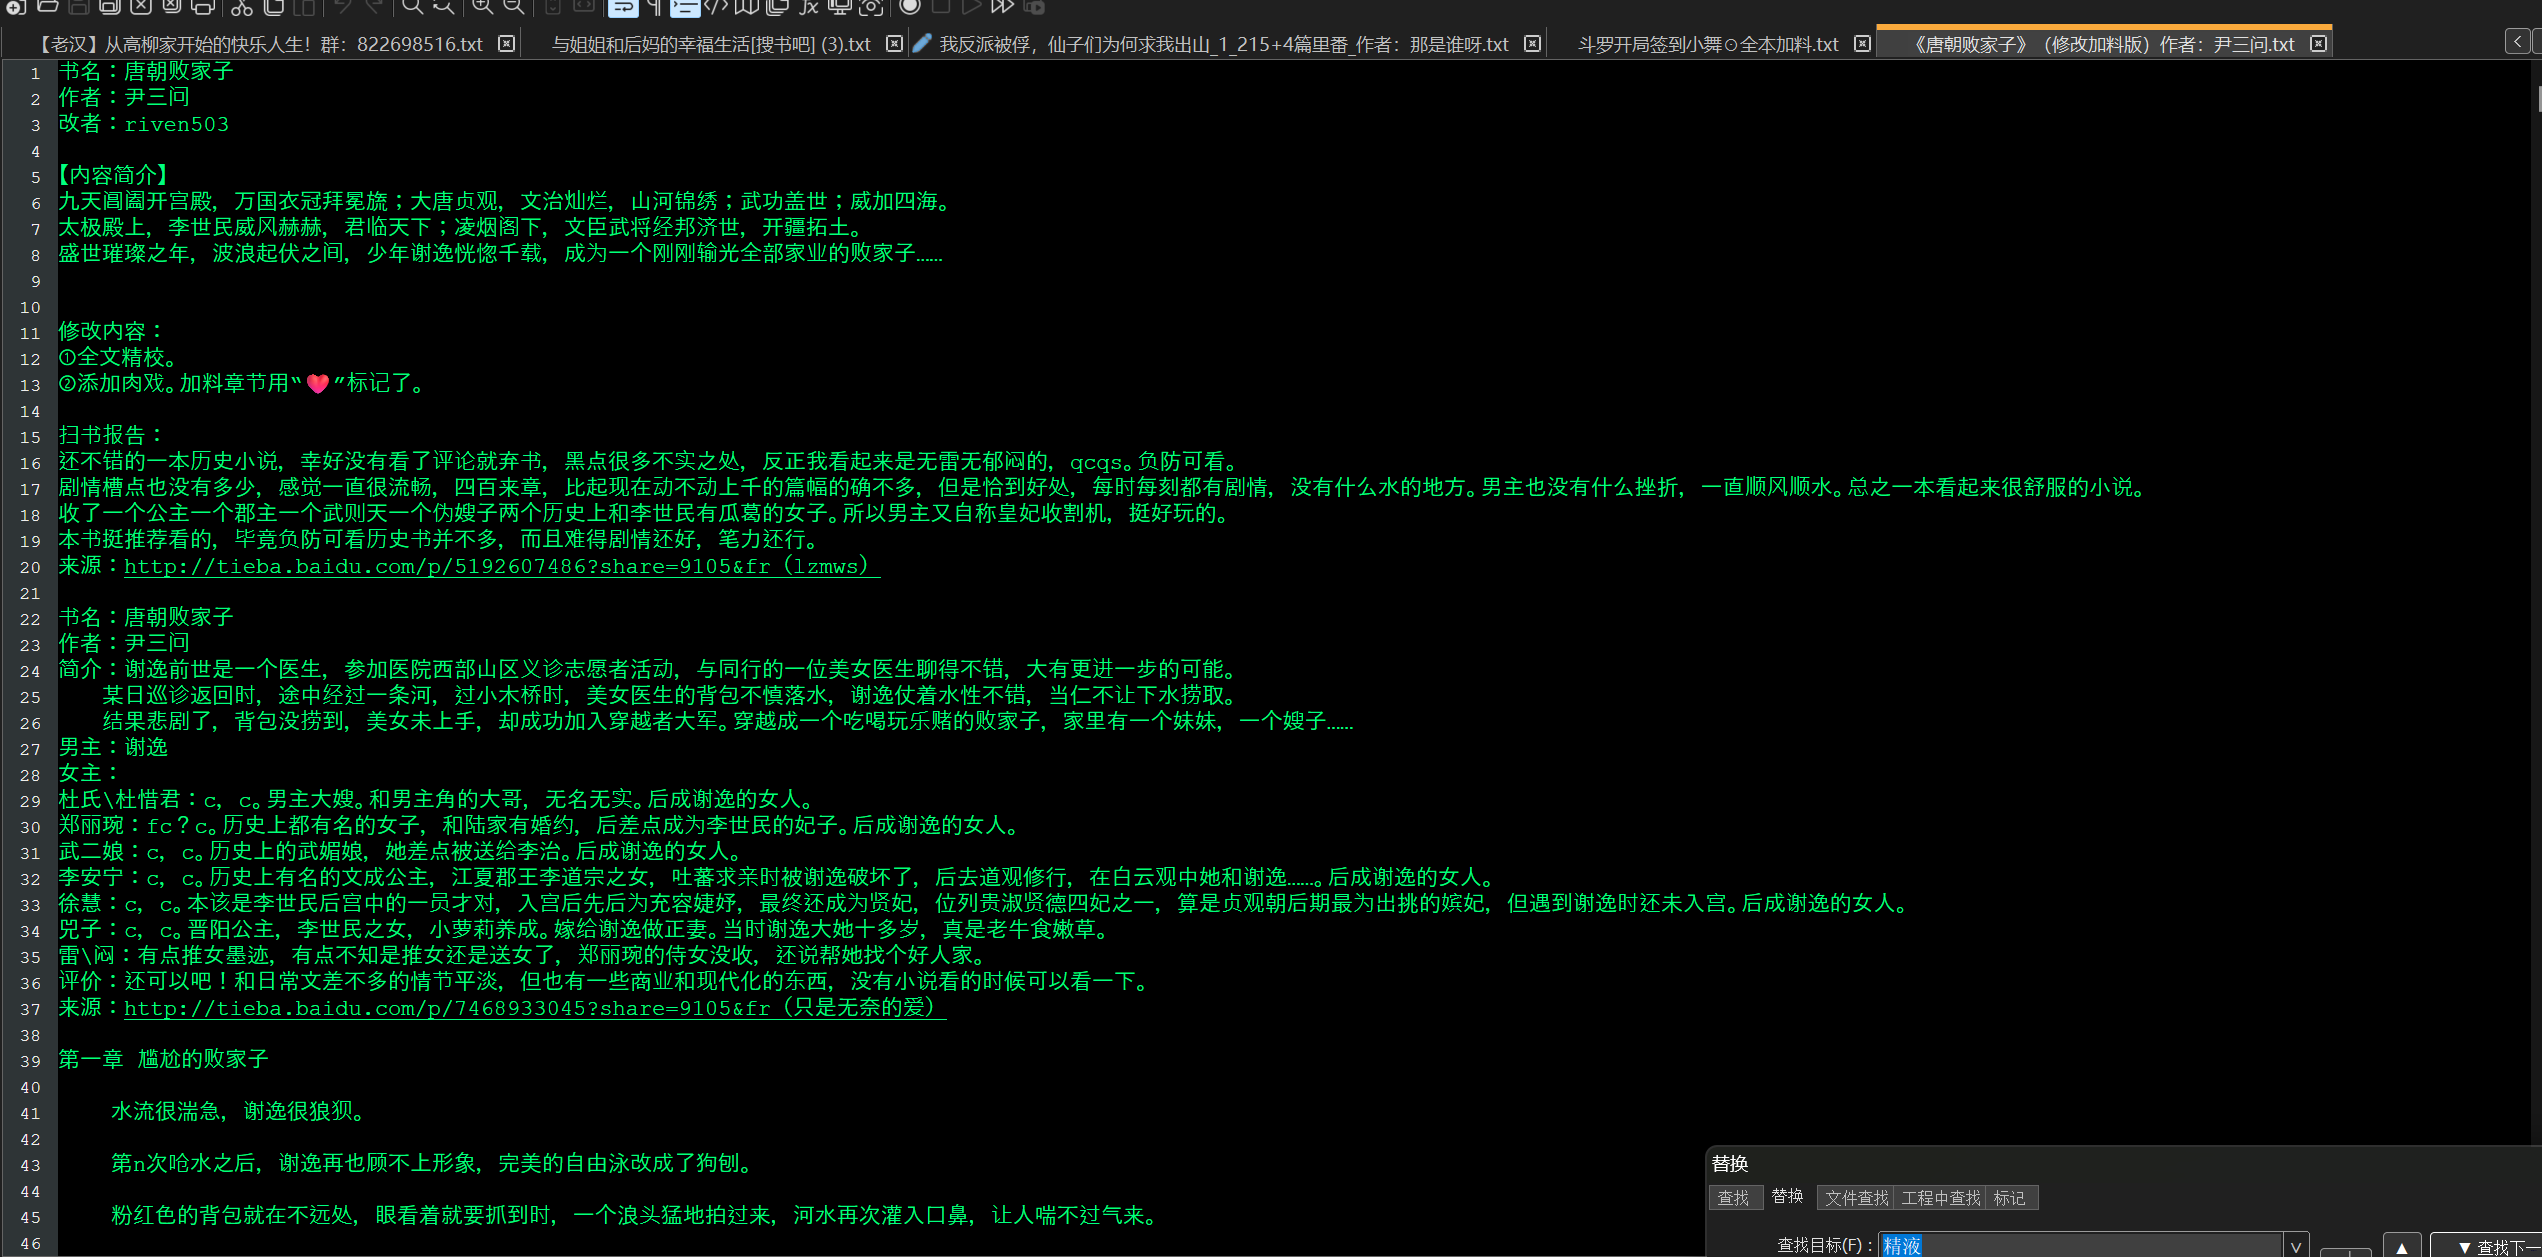The image size is (2542, 1257).
Task: Open the code view </> toolbar icon
Action: coord(714,7)
